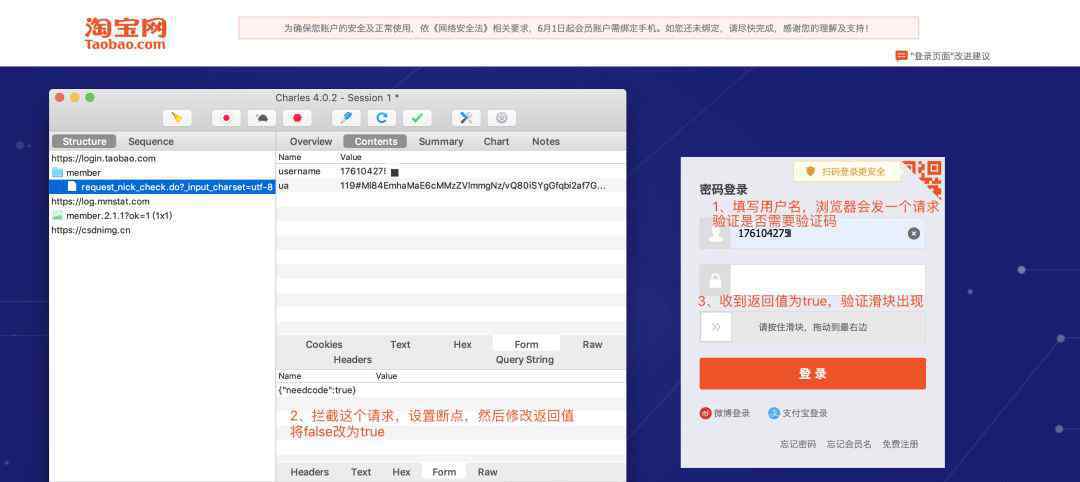Click the ua value starting with 119#
The width and height of the screenshot is (1080, 482).
472,186
